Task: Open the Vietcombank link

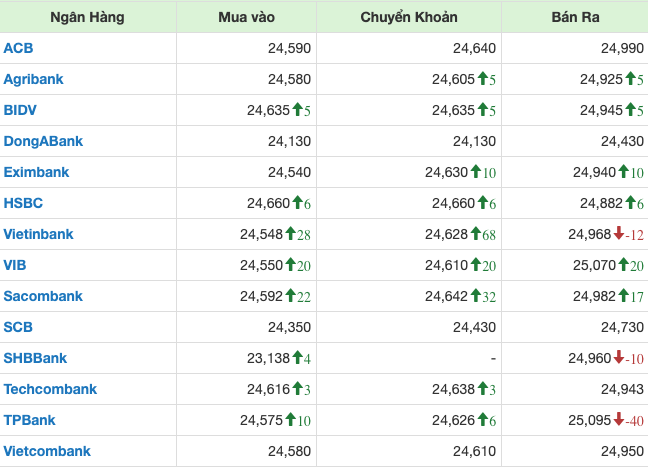Action: 47,451
